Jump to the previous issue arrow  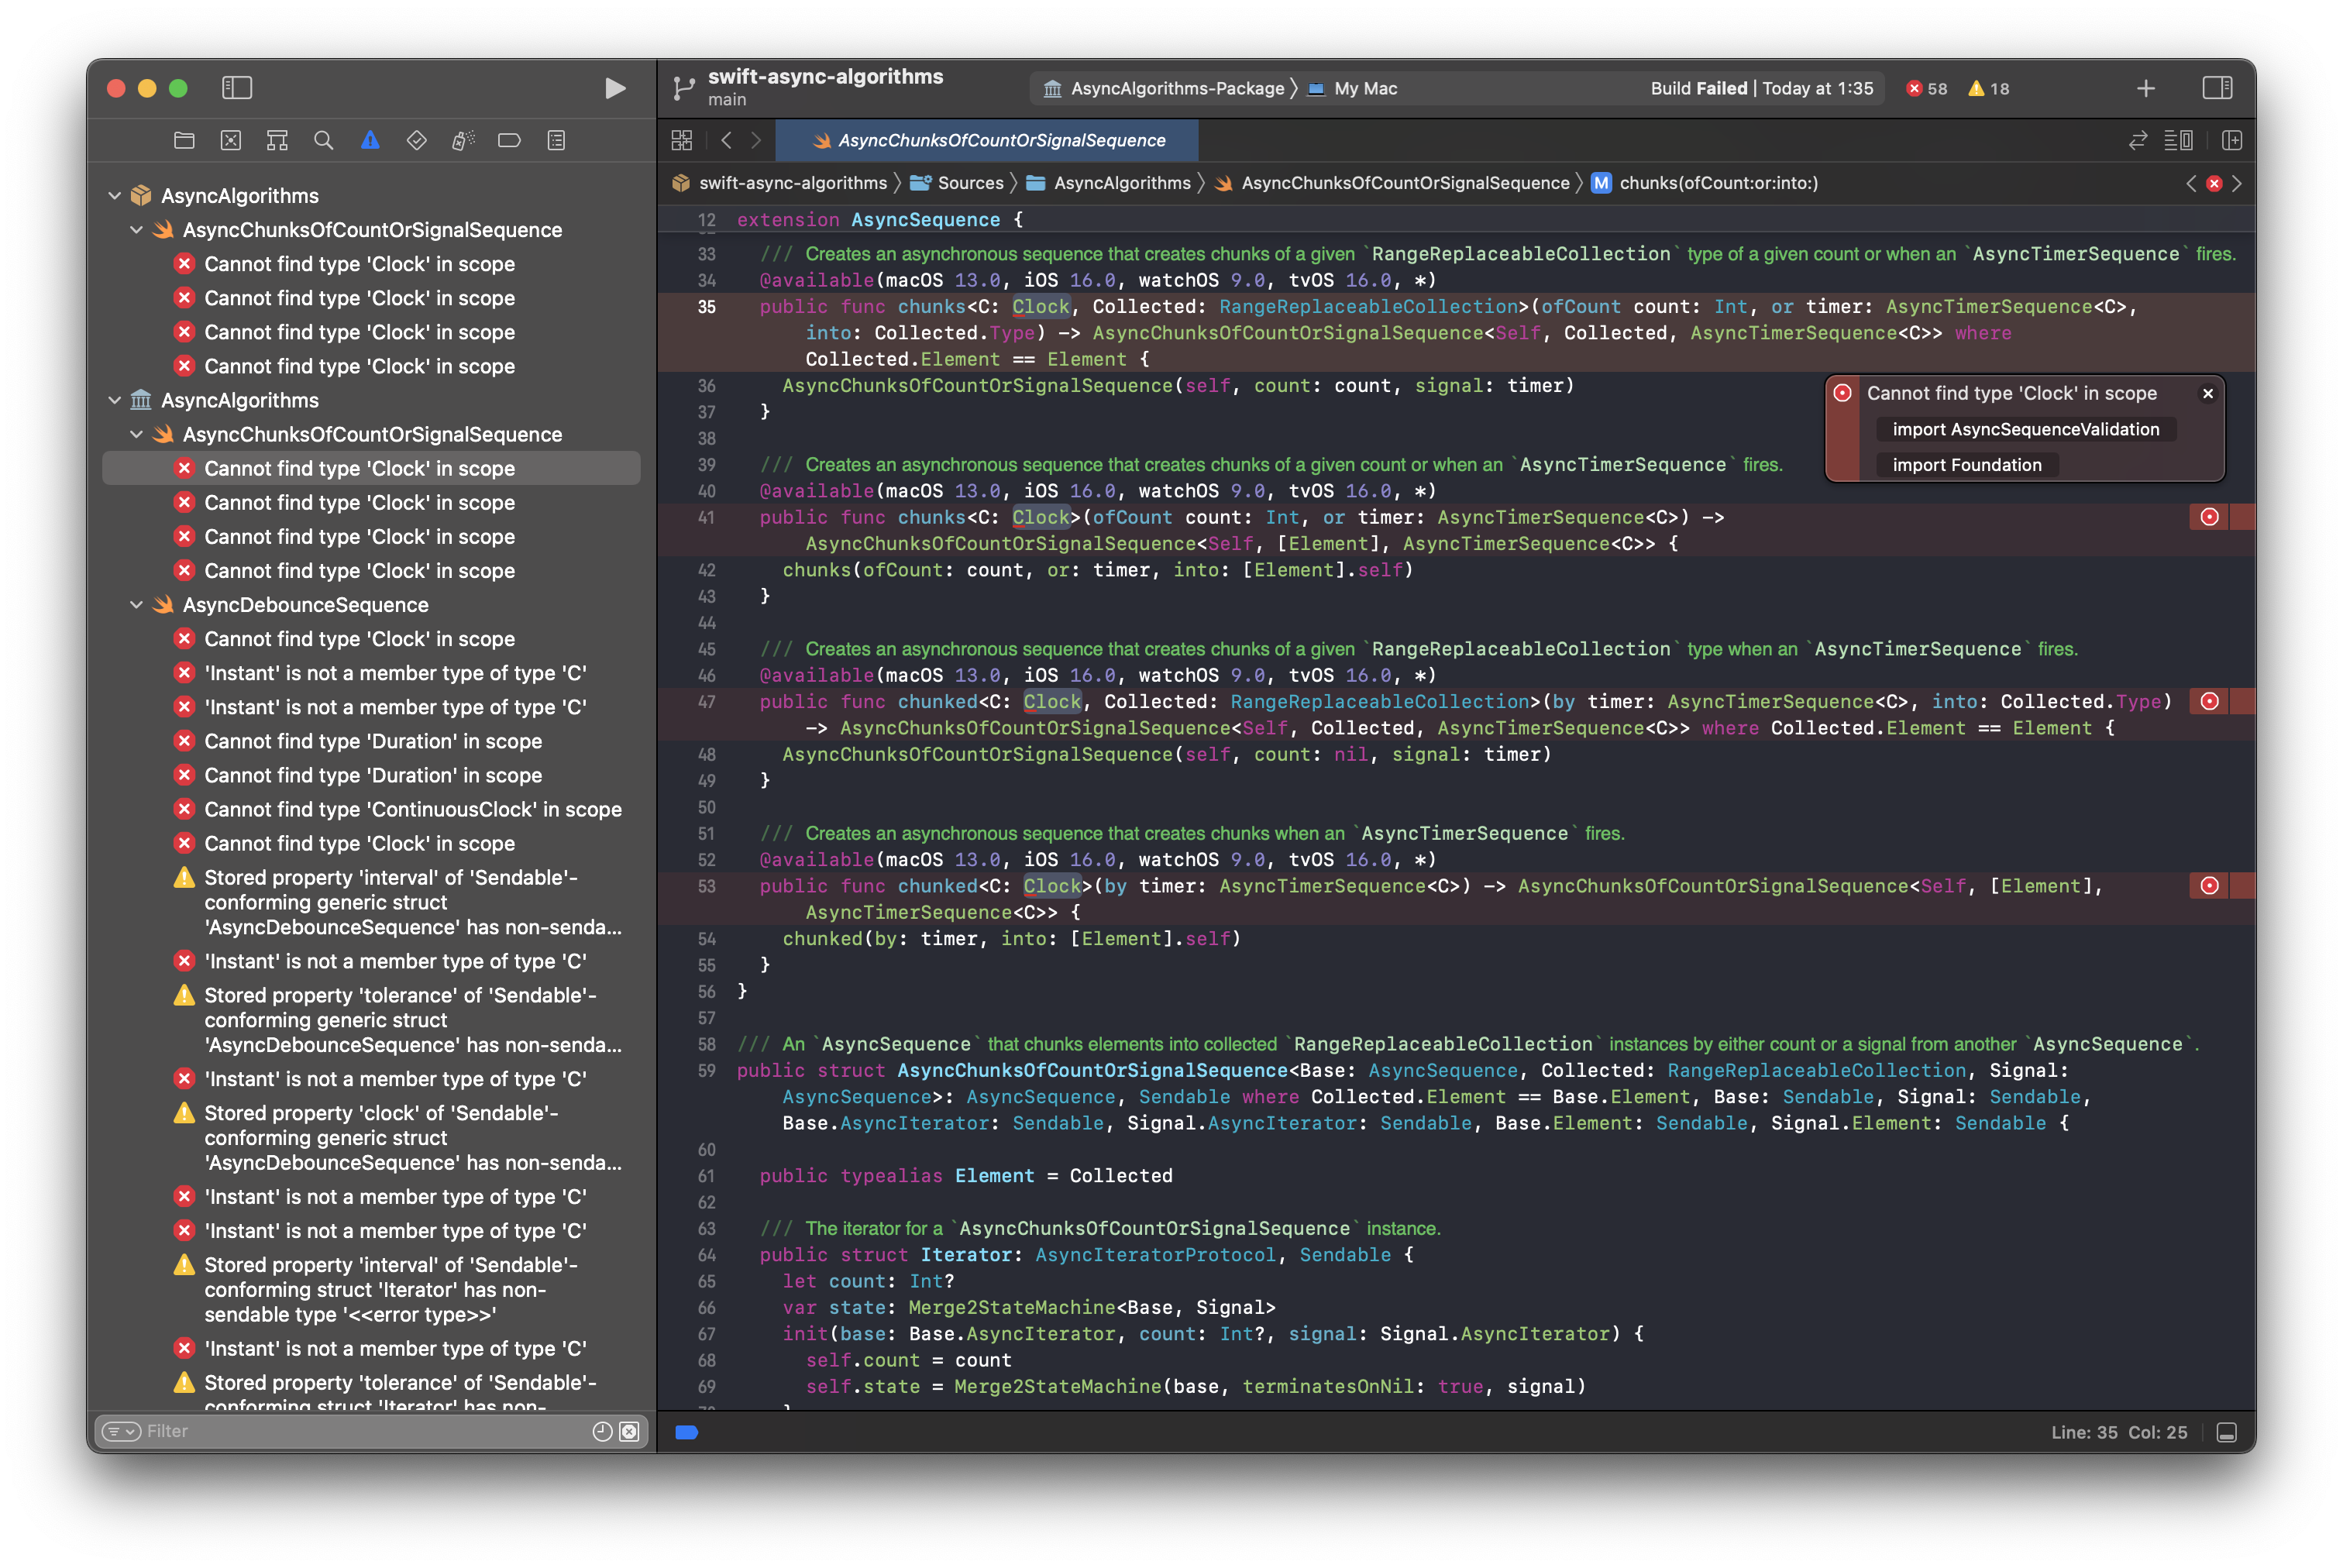2191,183
